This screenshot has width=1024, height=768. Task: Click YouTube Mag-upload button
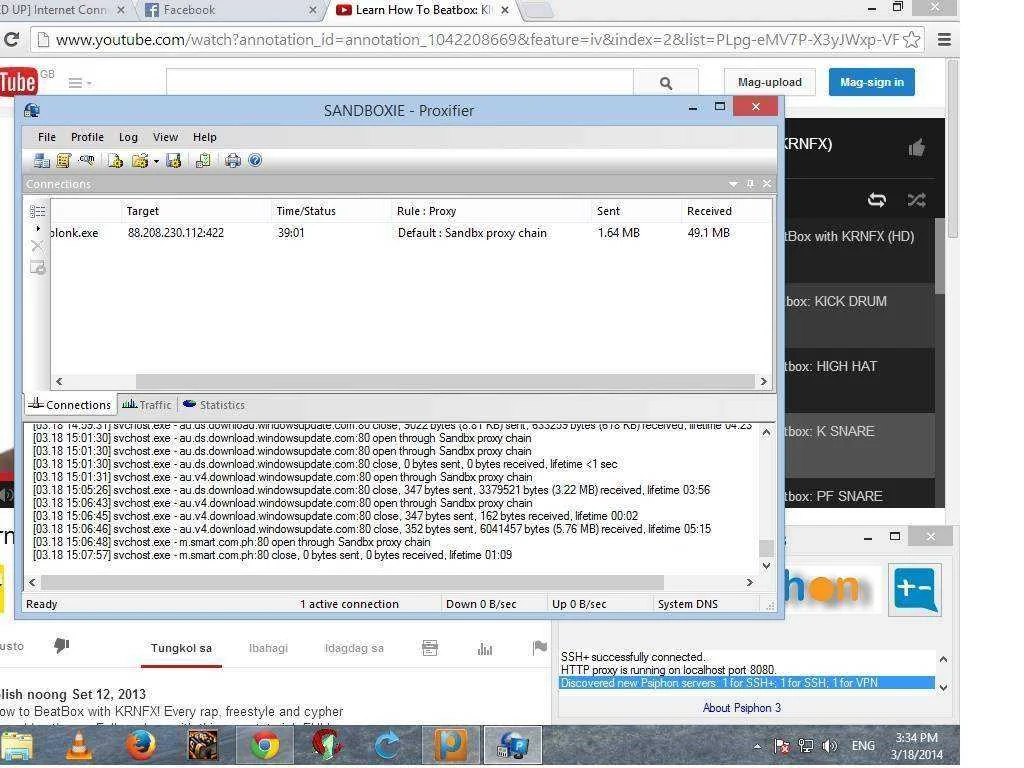[x=769, y=82]
